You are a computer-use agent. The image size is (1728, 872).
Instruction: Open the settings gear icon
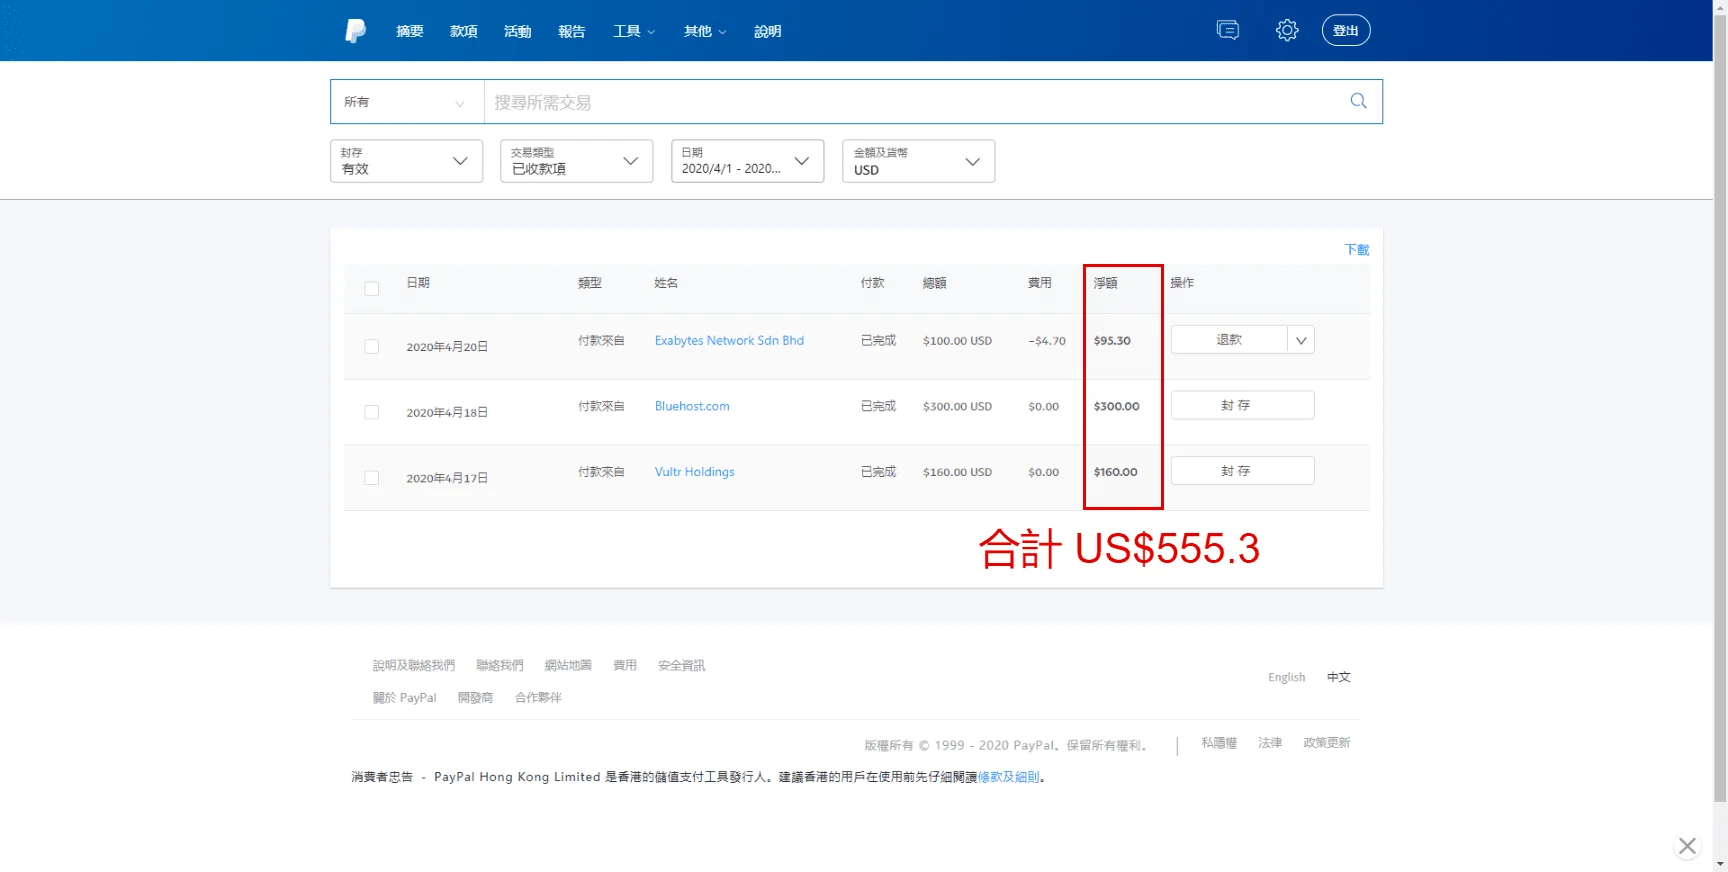coord(1287,30)
